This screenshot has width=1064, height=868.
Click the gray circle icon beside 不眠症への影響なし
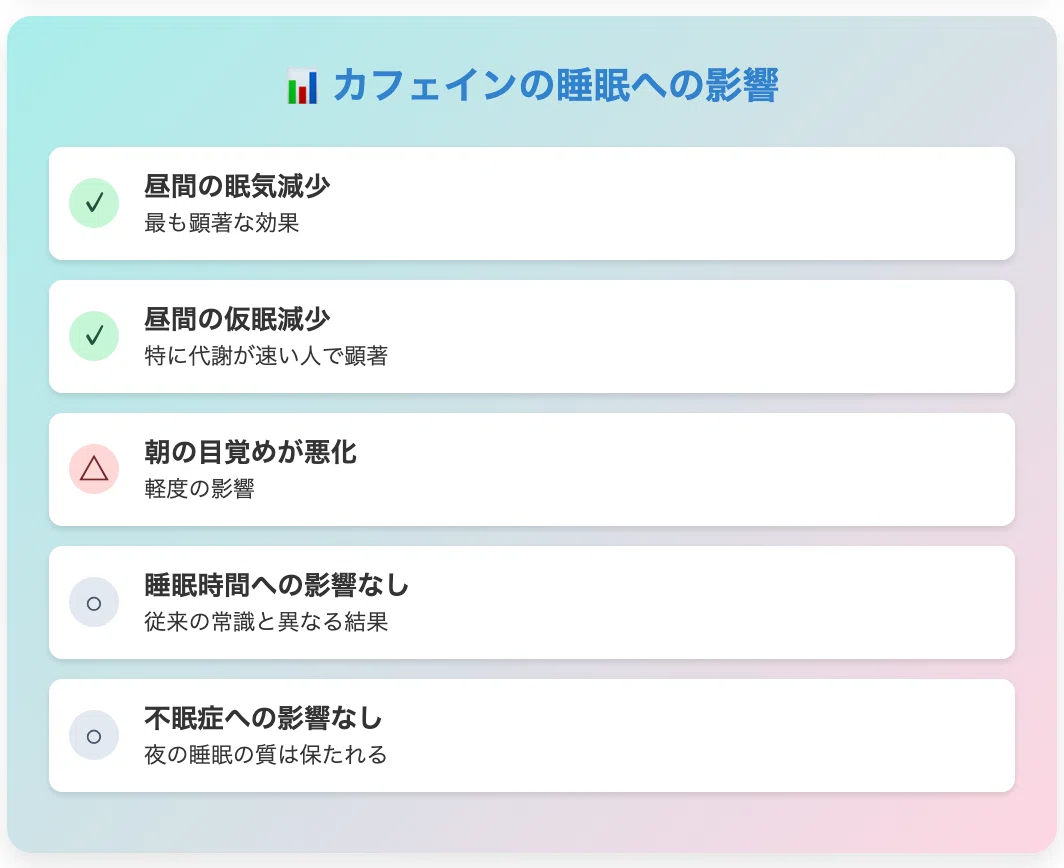pyautogui.click(x=94, y=735)
